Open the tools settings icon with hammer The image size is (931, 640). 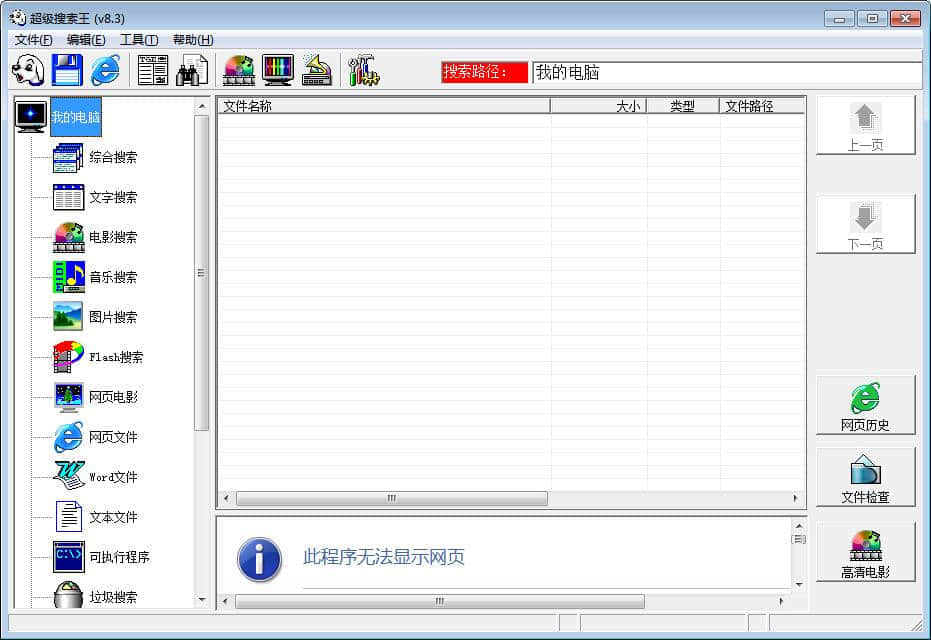[x=363, y=71]
